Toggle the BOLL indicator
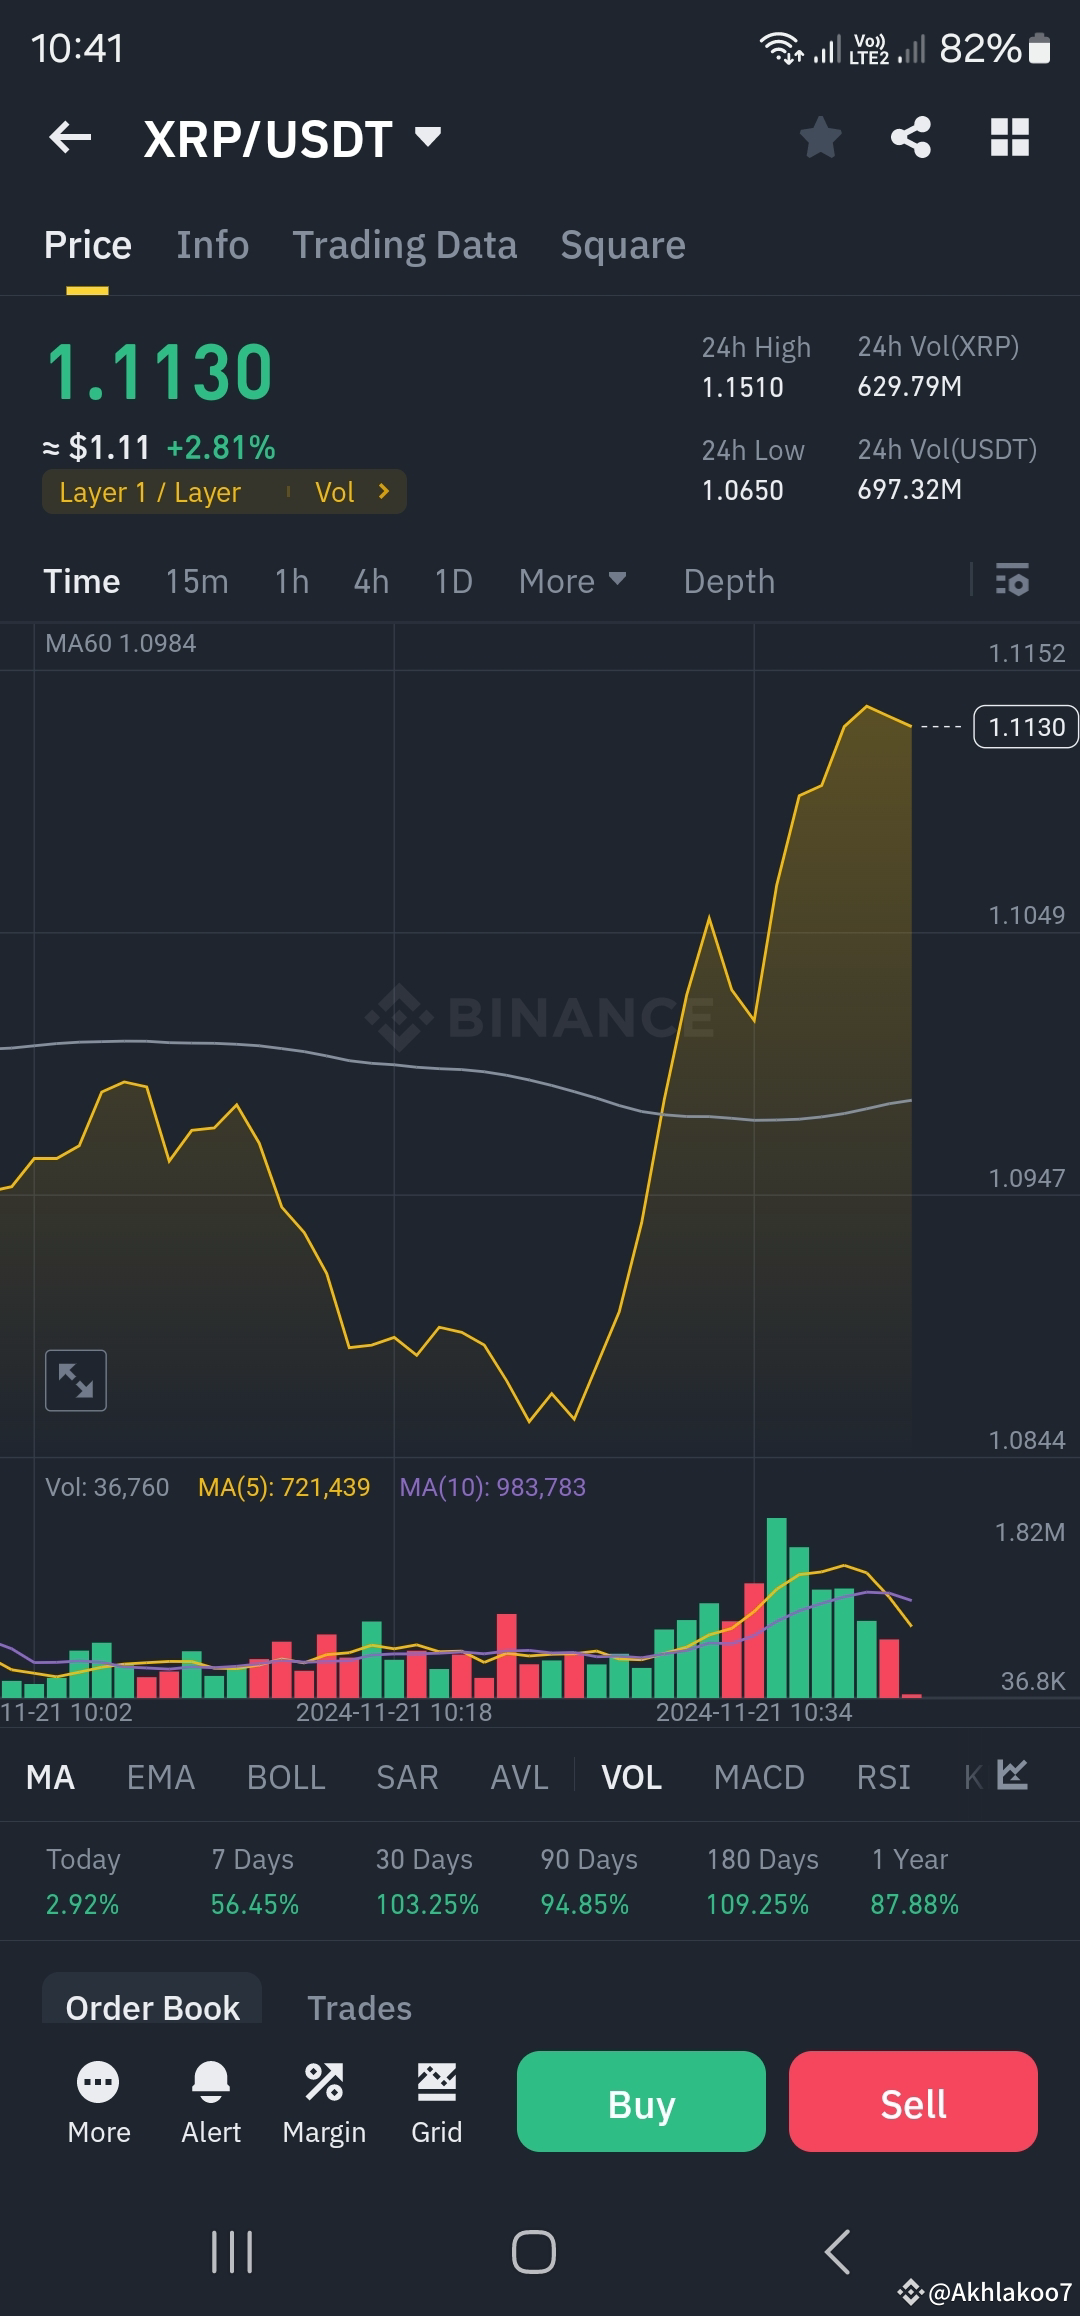This screenshot has width=1080, height=2316. (285, 1777)
